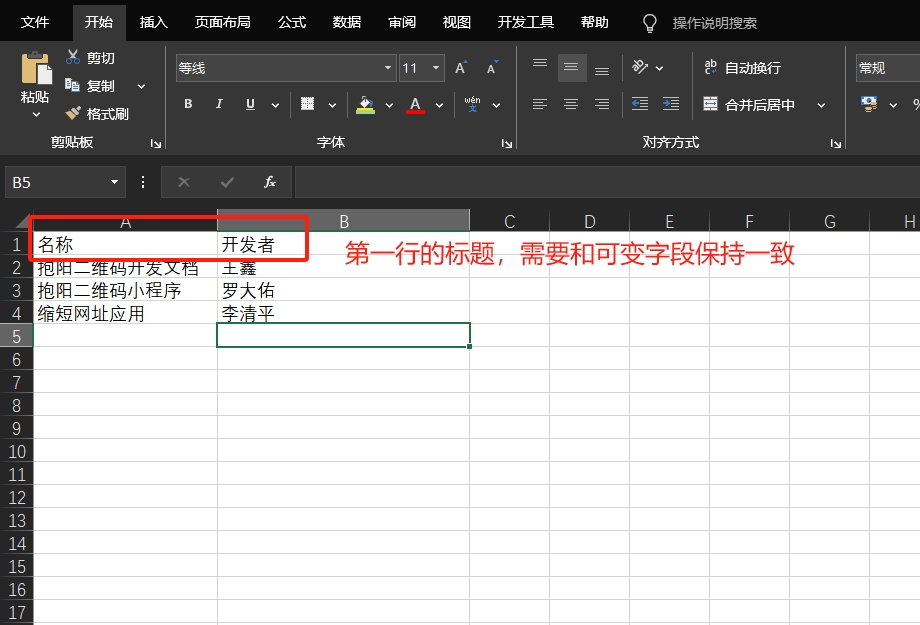Click the Merge & Center (合并后居中) button
Viewport: 920px width, 625px height.
click(749, 105)
